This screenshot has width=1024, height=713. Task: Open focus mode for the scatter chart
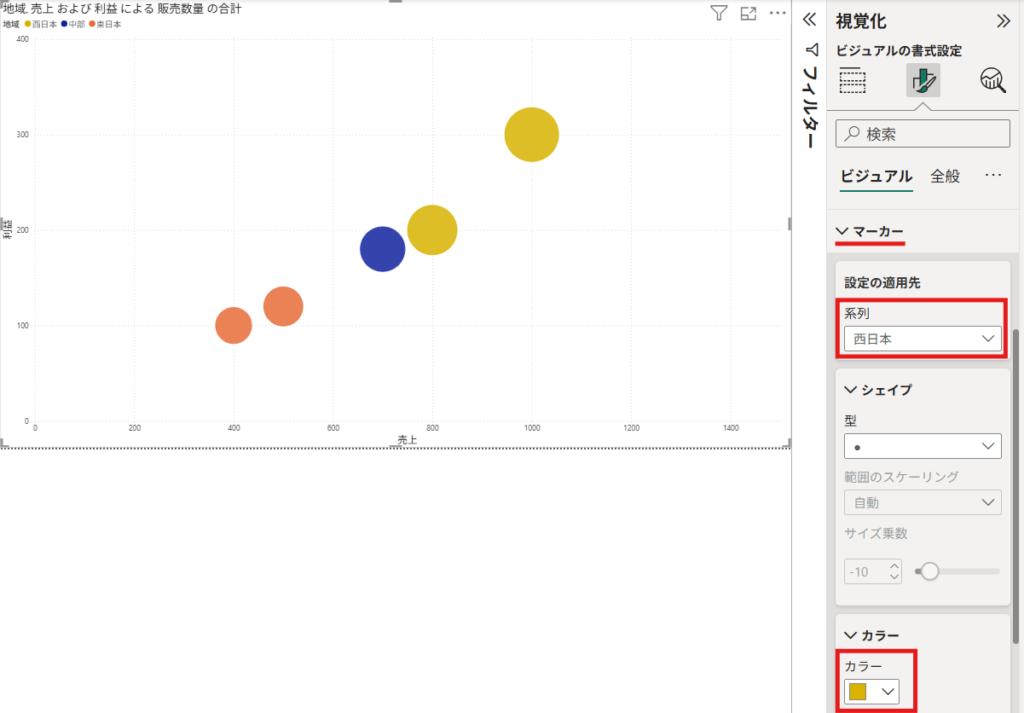tap(748, 13)
